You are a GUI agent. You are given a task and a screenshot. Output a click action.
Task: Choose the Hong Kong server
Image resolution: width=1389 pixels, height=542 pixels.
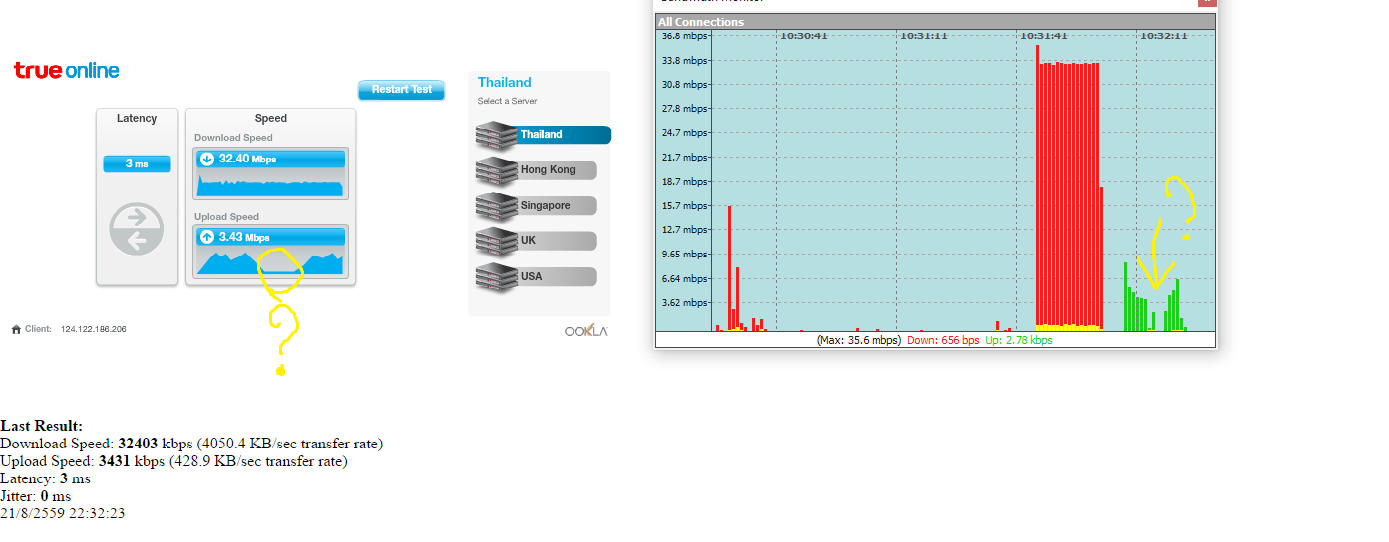536,170
